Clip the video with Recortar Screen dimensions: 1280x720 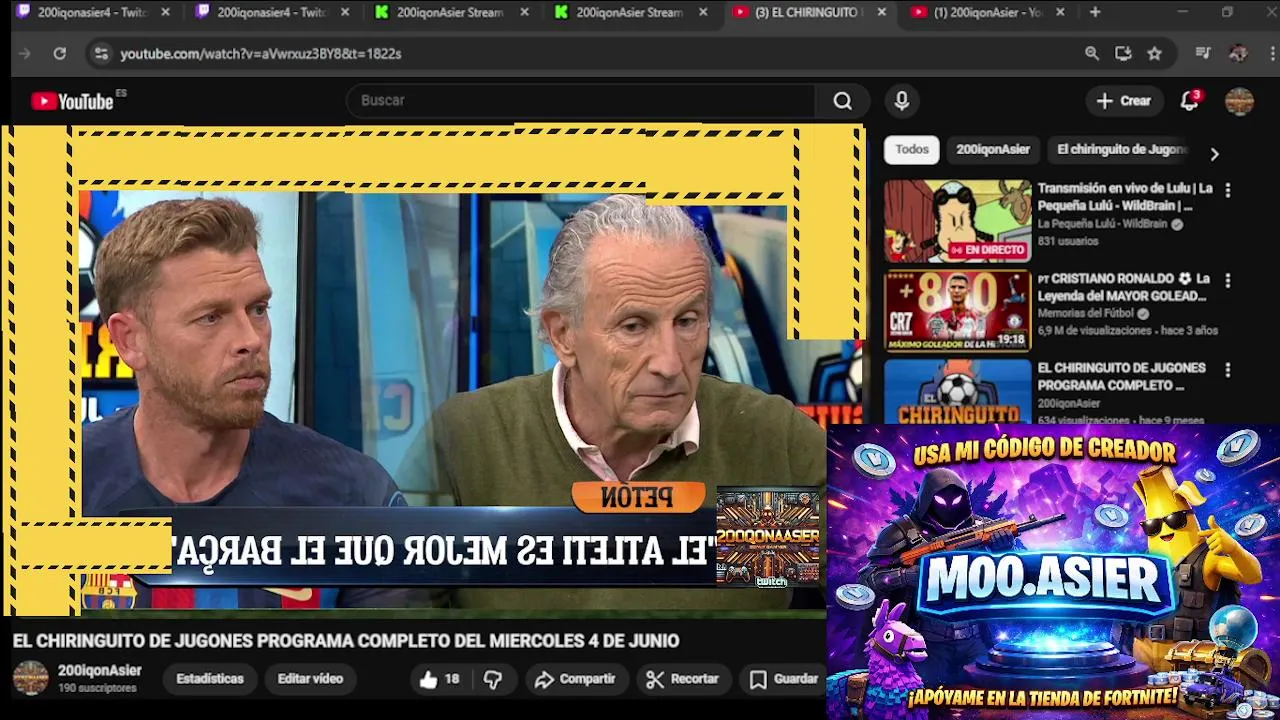[683, 679]
